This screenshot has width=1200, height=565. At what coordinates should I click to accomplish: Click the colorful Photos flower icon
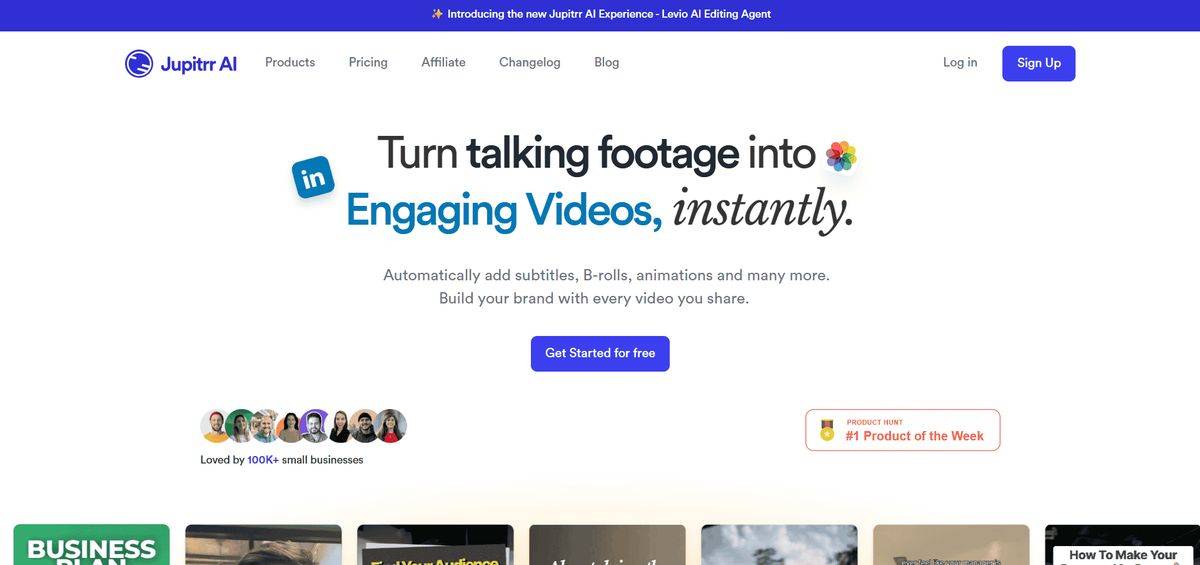point(841,156)
